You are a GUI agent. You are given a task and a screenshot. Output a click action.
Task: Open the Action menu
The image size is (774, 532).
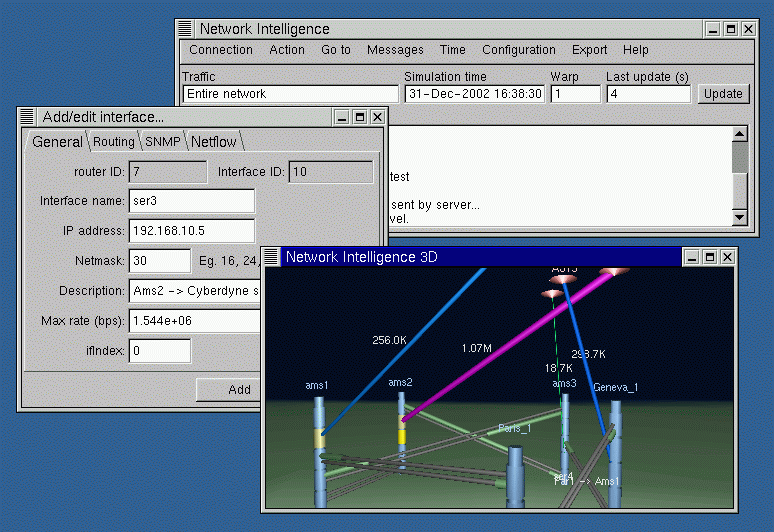point(287,50)
